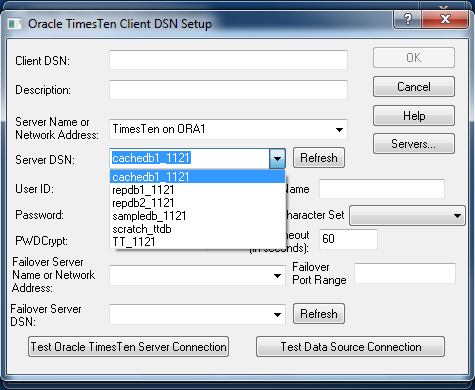The image size is (475, 390).
Task: Click Refresh next to Server DSN
Action: (x=319, y=158)
